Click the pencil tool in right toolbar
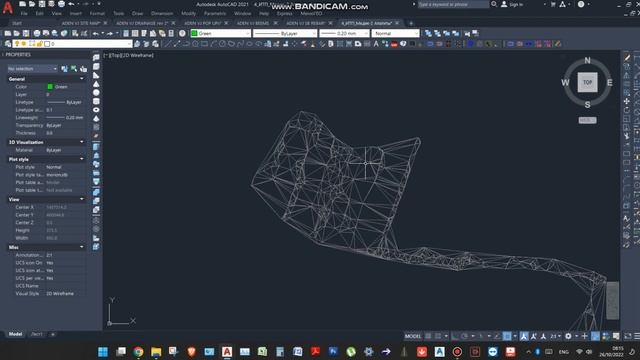Image resolution: width=640 pixels, height=360 pixels. click(x=627, y=58)
